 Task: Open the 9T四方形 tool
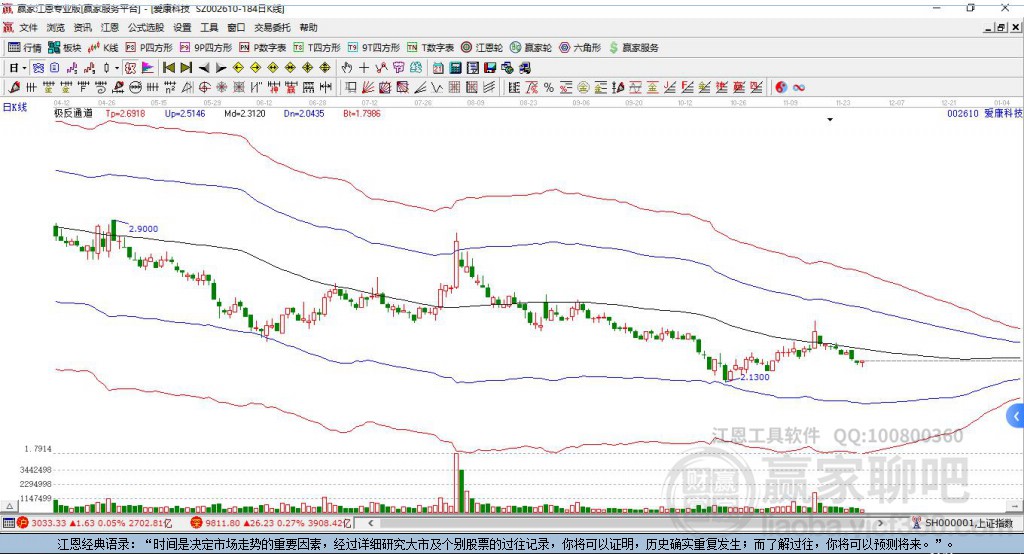point(374,48)
